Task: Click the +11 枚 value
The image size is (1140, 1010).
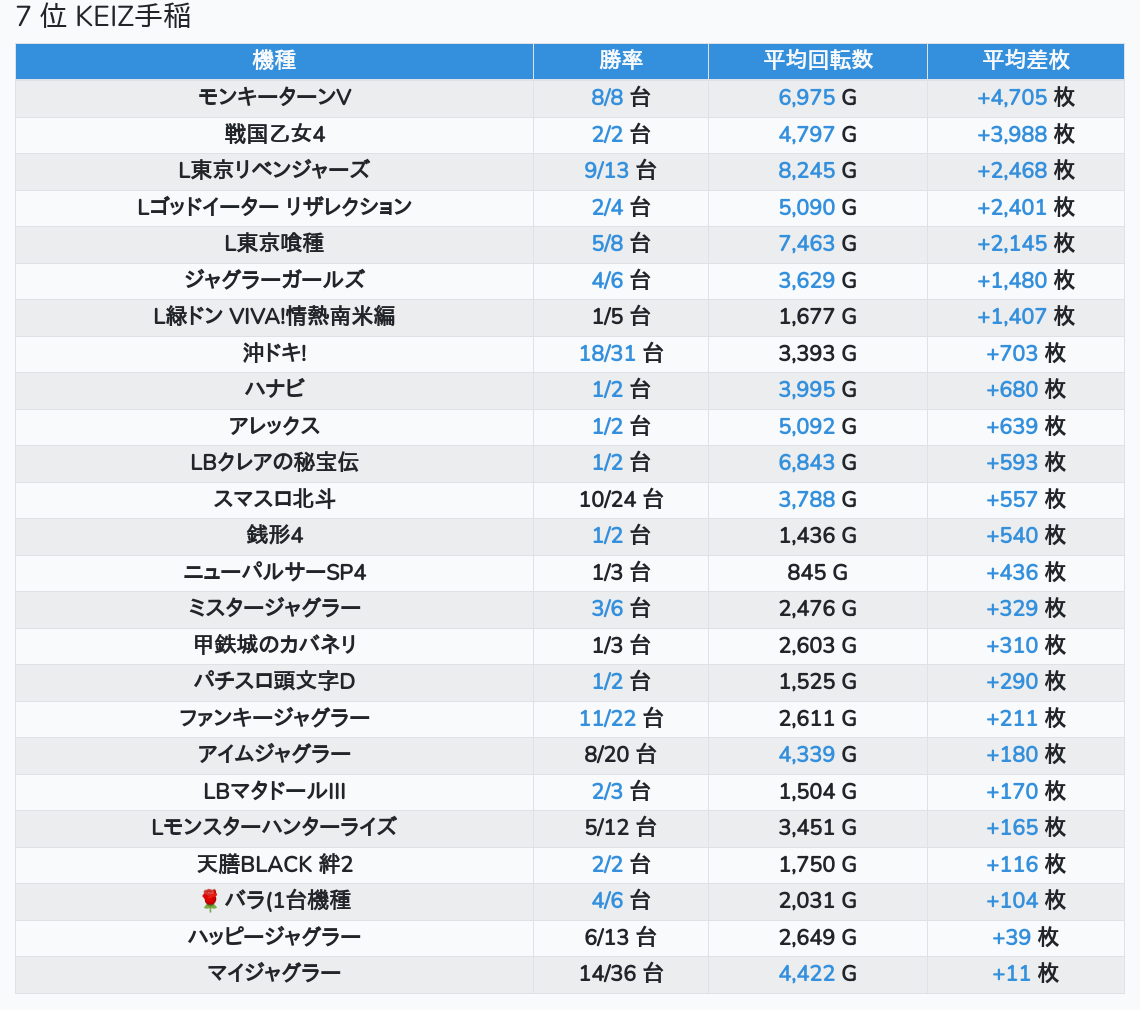Action: click(1026, 974)
